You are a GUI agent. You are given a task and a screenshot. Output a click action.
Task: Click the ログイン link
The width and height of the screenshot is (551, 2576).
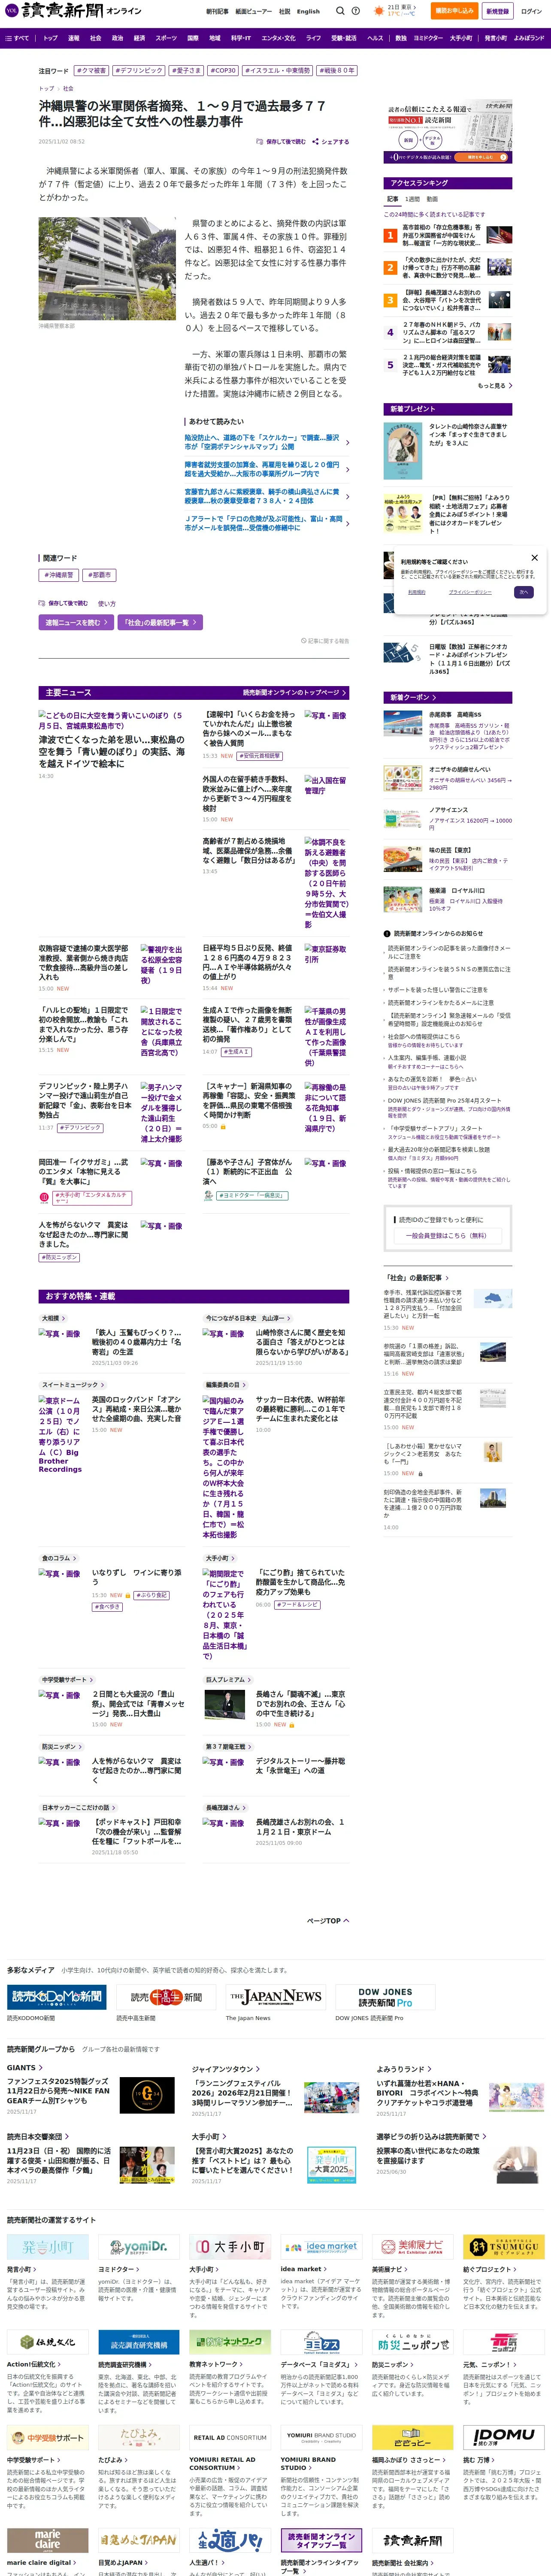click(x=531, y=11)
